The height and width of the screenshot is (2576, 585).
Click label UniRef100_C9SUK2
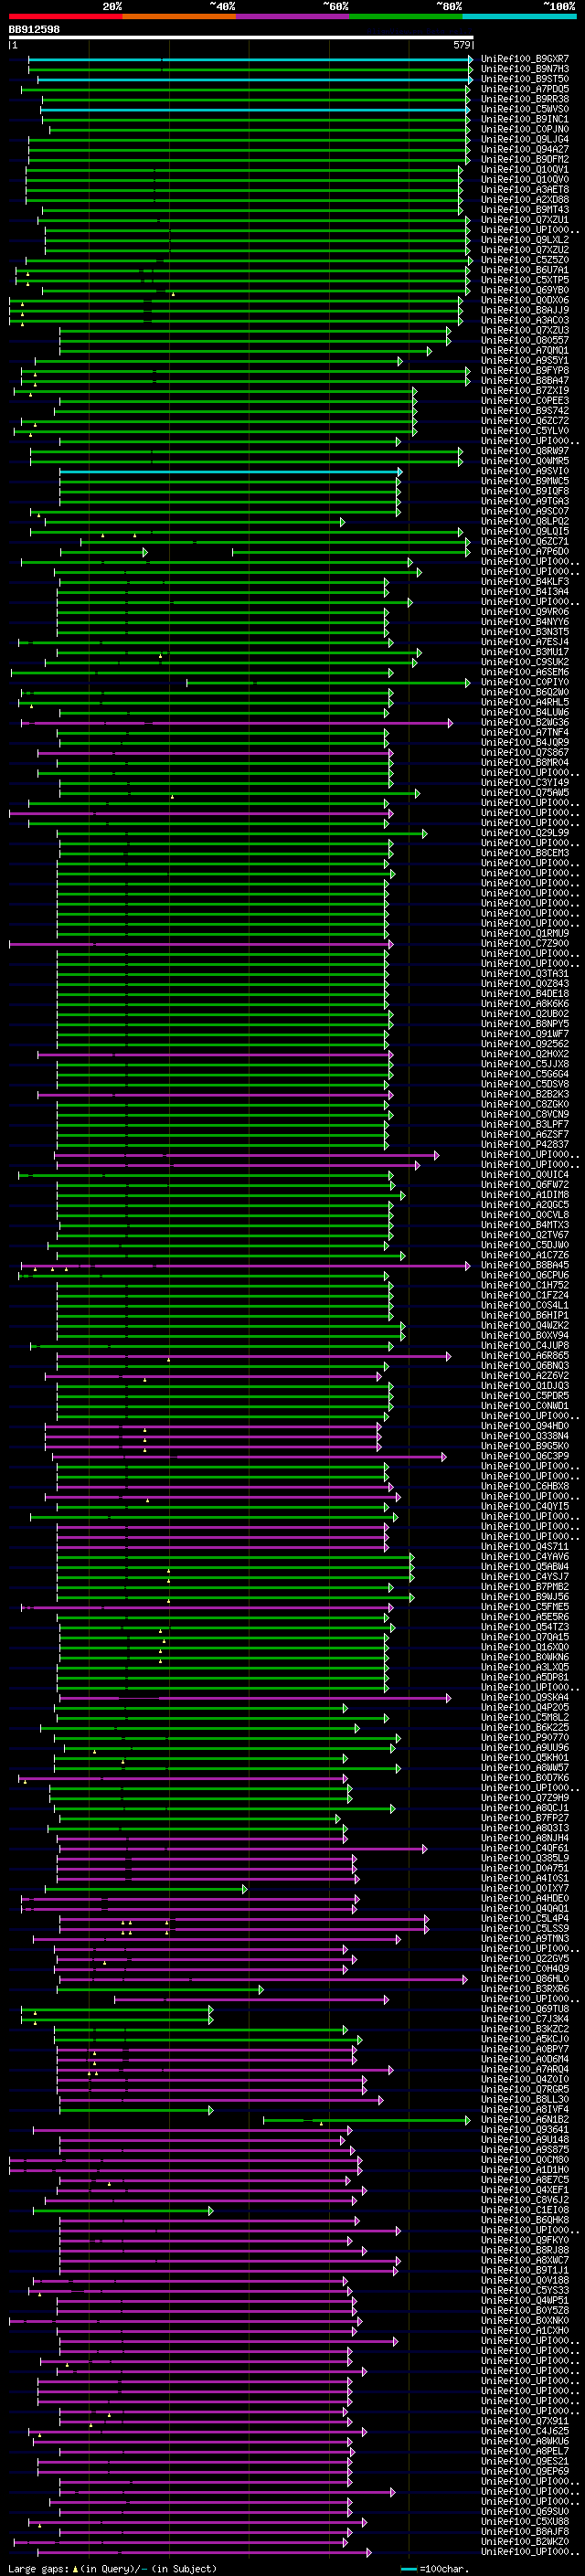tap(525, 662)
